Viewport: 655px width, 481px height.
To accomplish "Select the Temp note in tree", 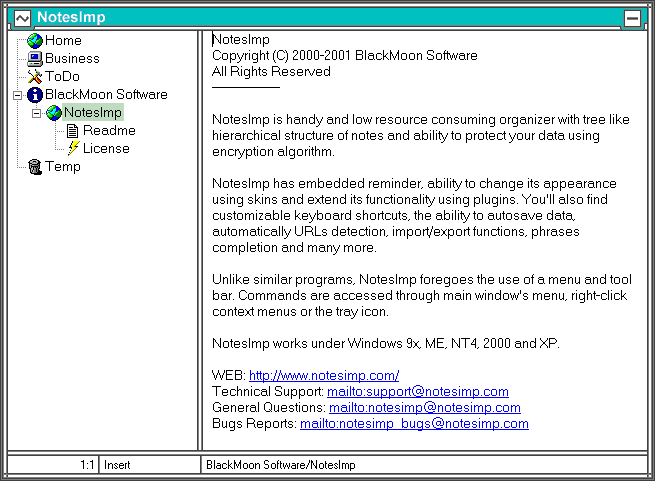I will pos(63,166).
